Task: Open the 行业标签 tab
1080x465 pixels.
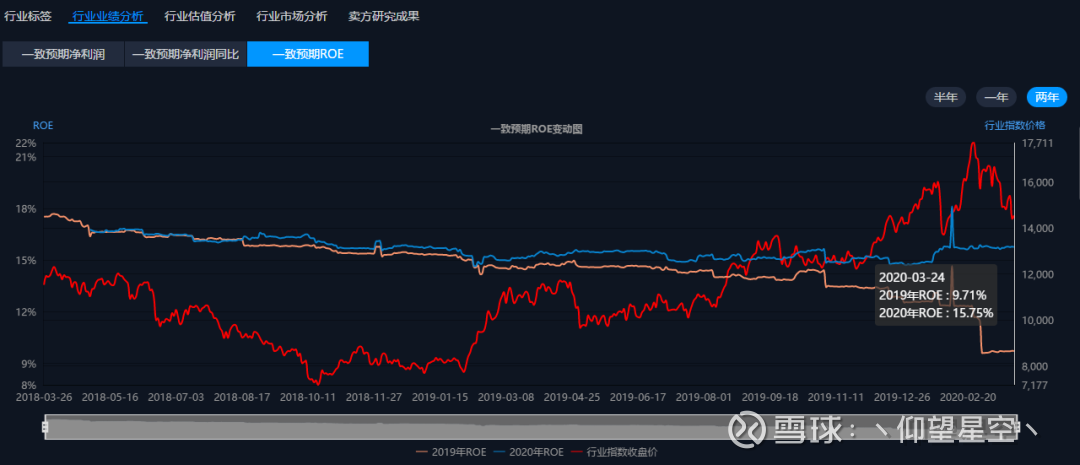Action: [x=28, y=17]
